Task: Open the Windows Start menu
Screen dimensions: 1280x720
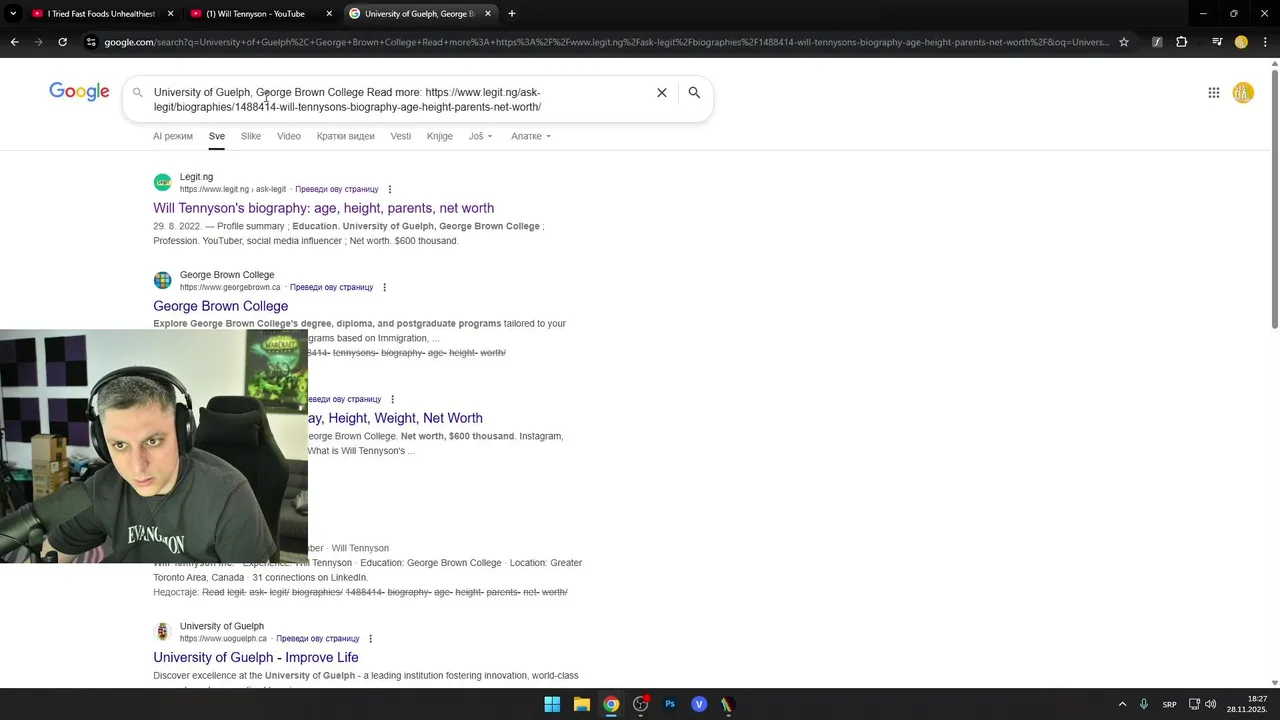Action: tap(552, 704)
